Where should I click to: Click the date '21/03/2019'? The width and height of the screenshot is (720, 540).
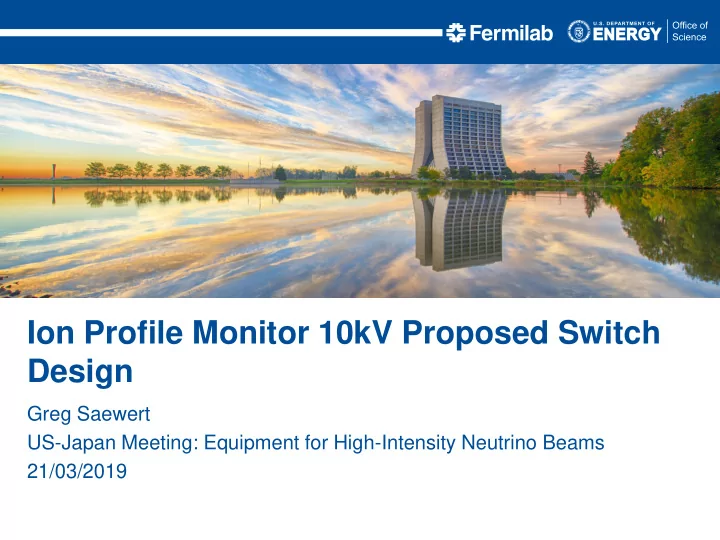77,472
